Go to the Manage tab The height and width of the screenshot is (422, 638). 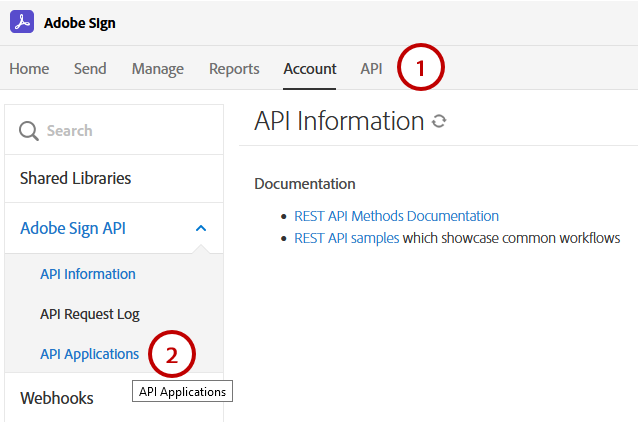click(x=158, y=69)
